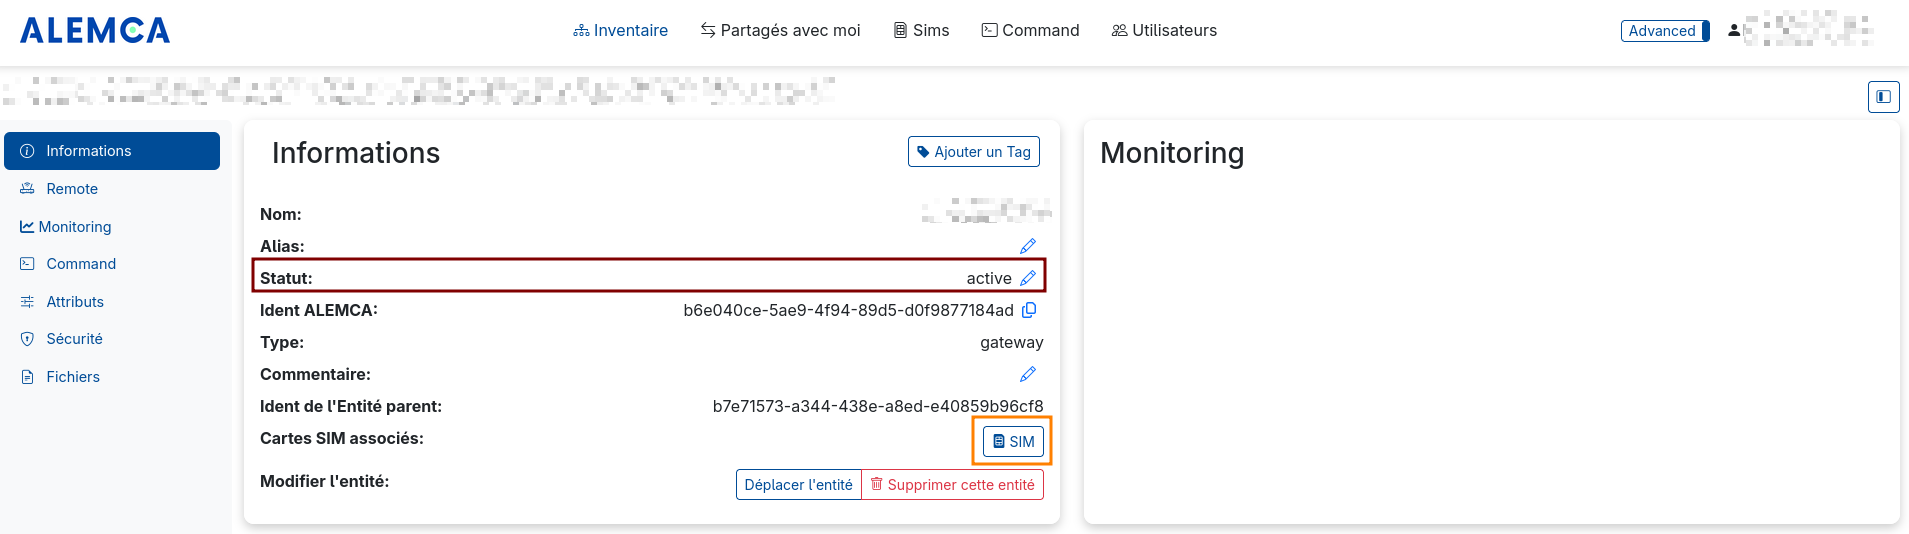Open the Inventaire menu
1909x534 pixels.
[x=620, y=31]
